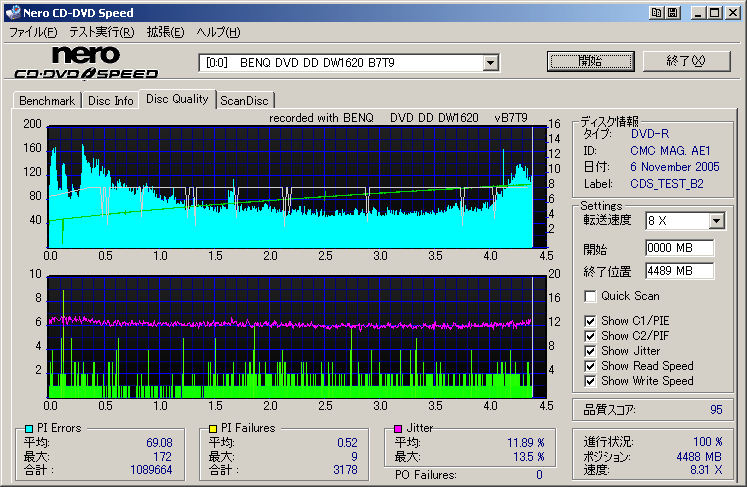The image size is (747, 487).
Task: Uncheck Show C2/PIF
Action: 590,336
